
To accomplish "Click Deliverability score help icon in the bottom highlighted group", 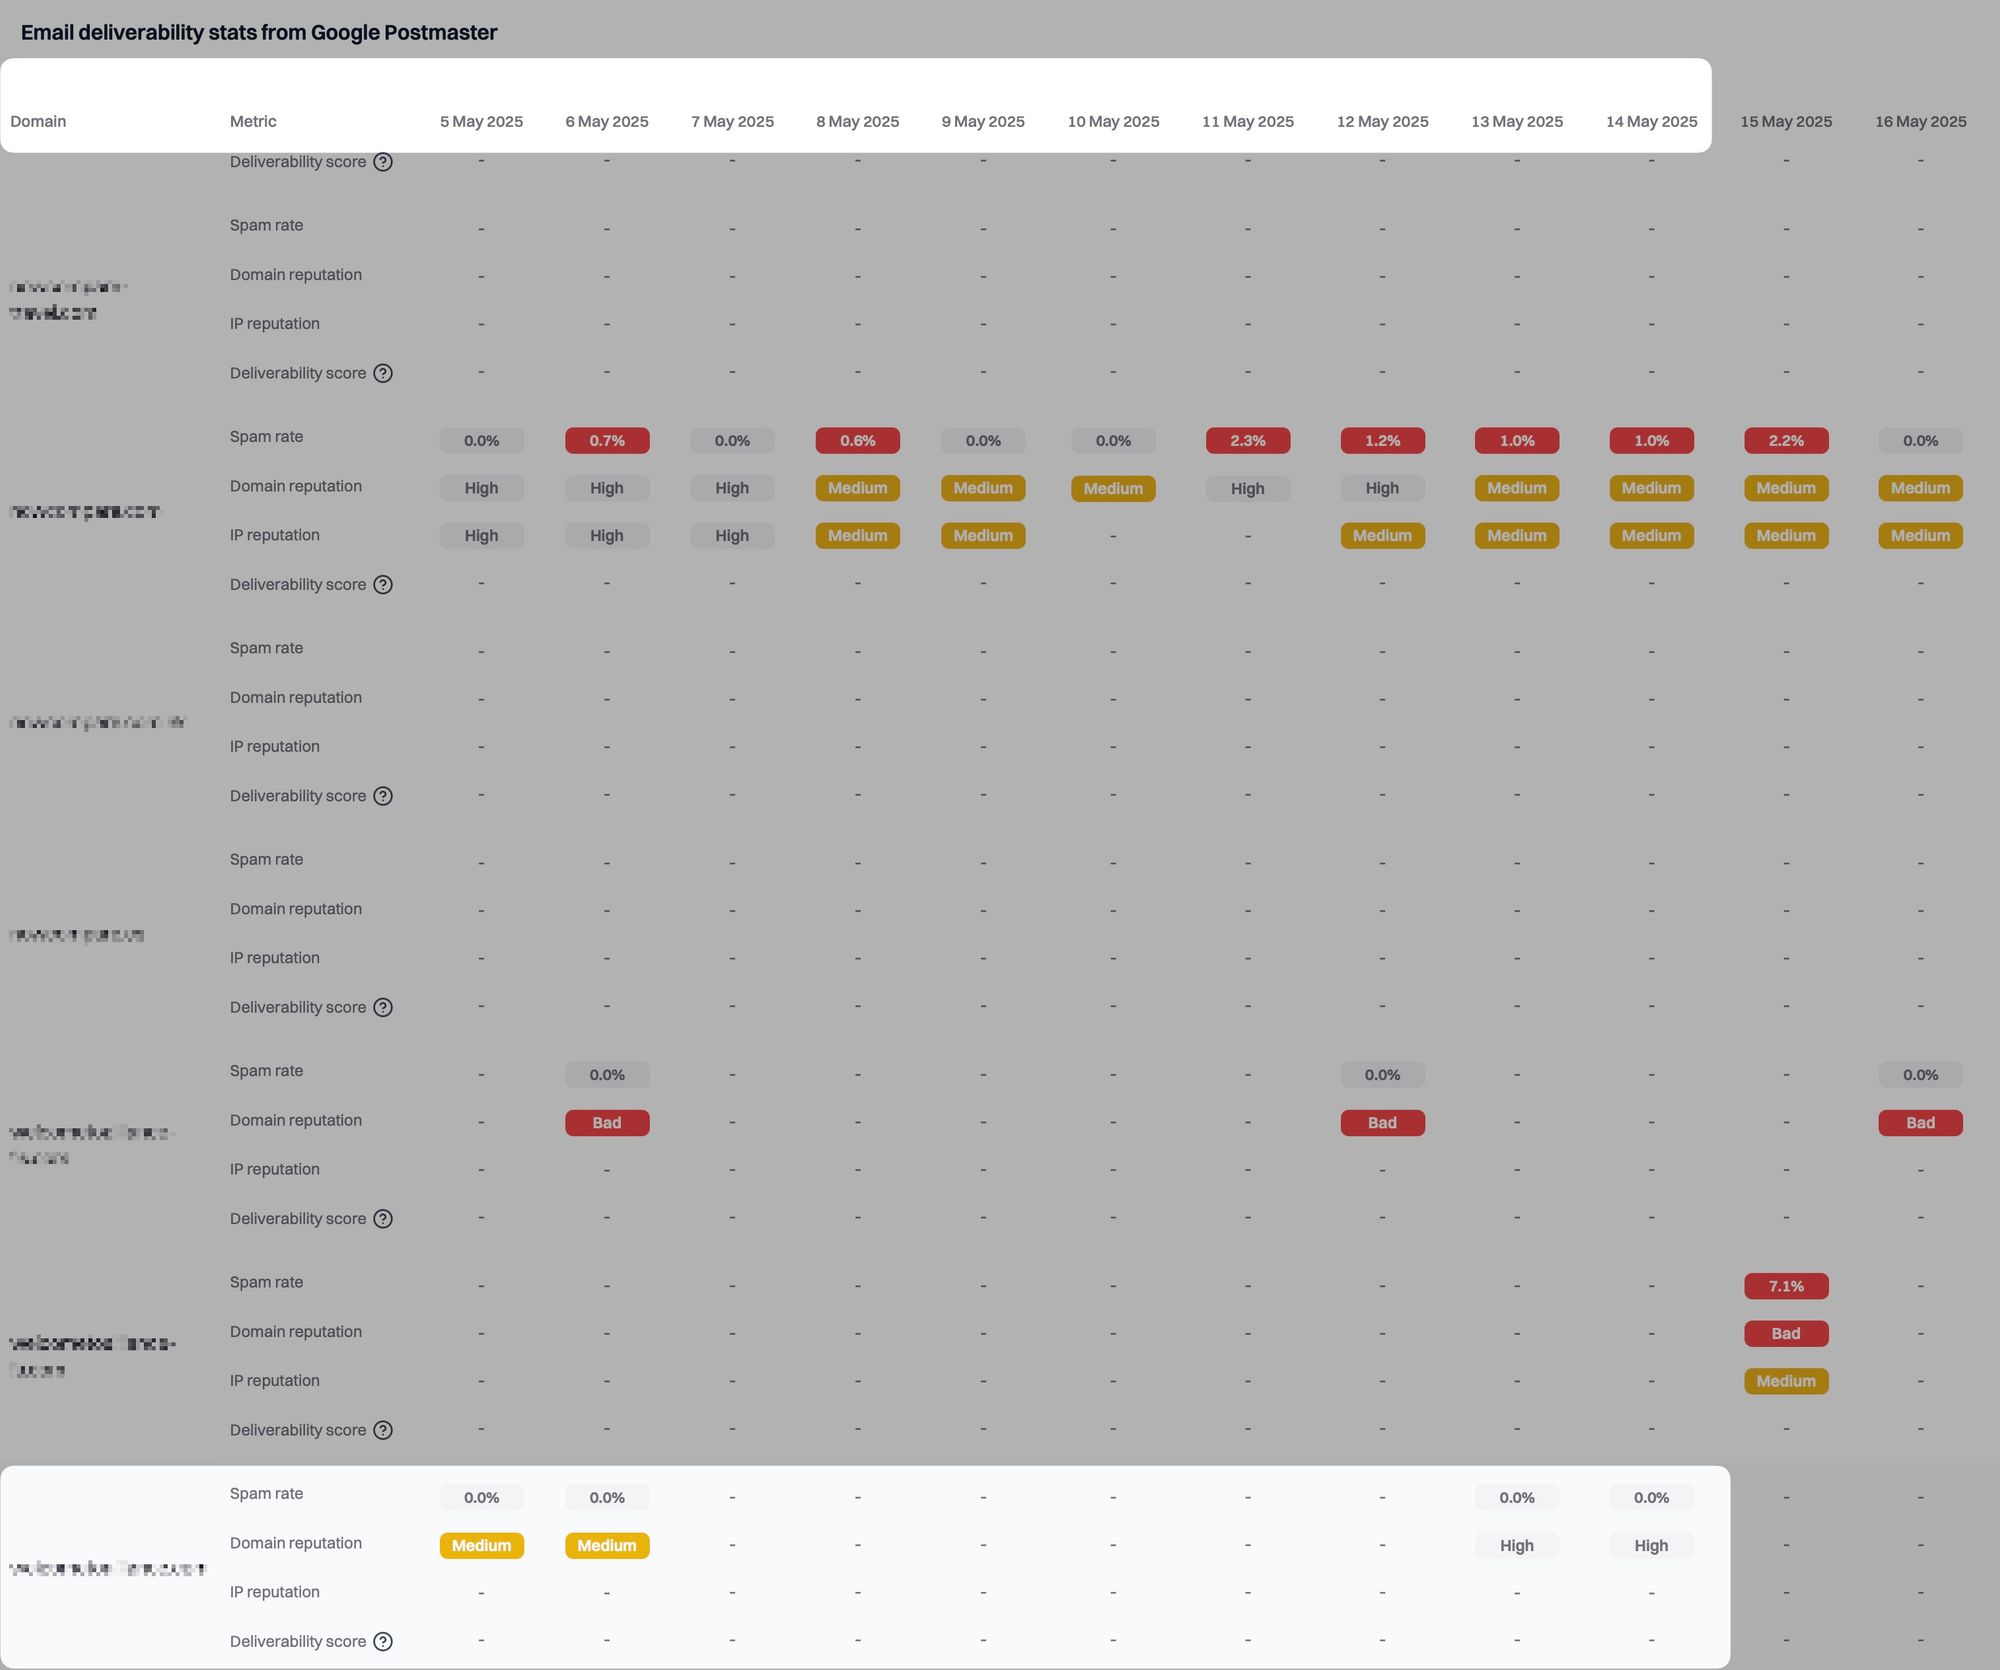I will point(383,1641).
